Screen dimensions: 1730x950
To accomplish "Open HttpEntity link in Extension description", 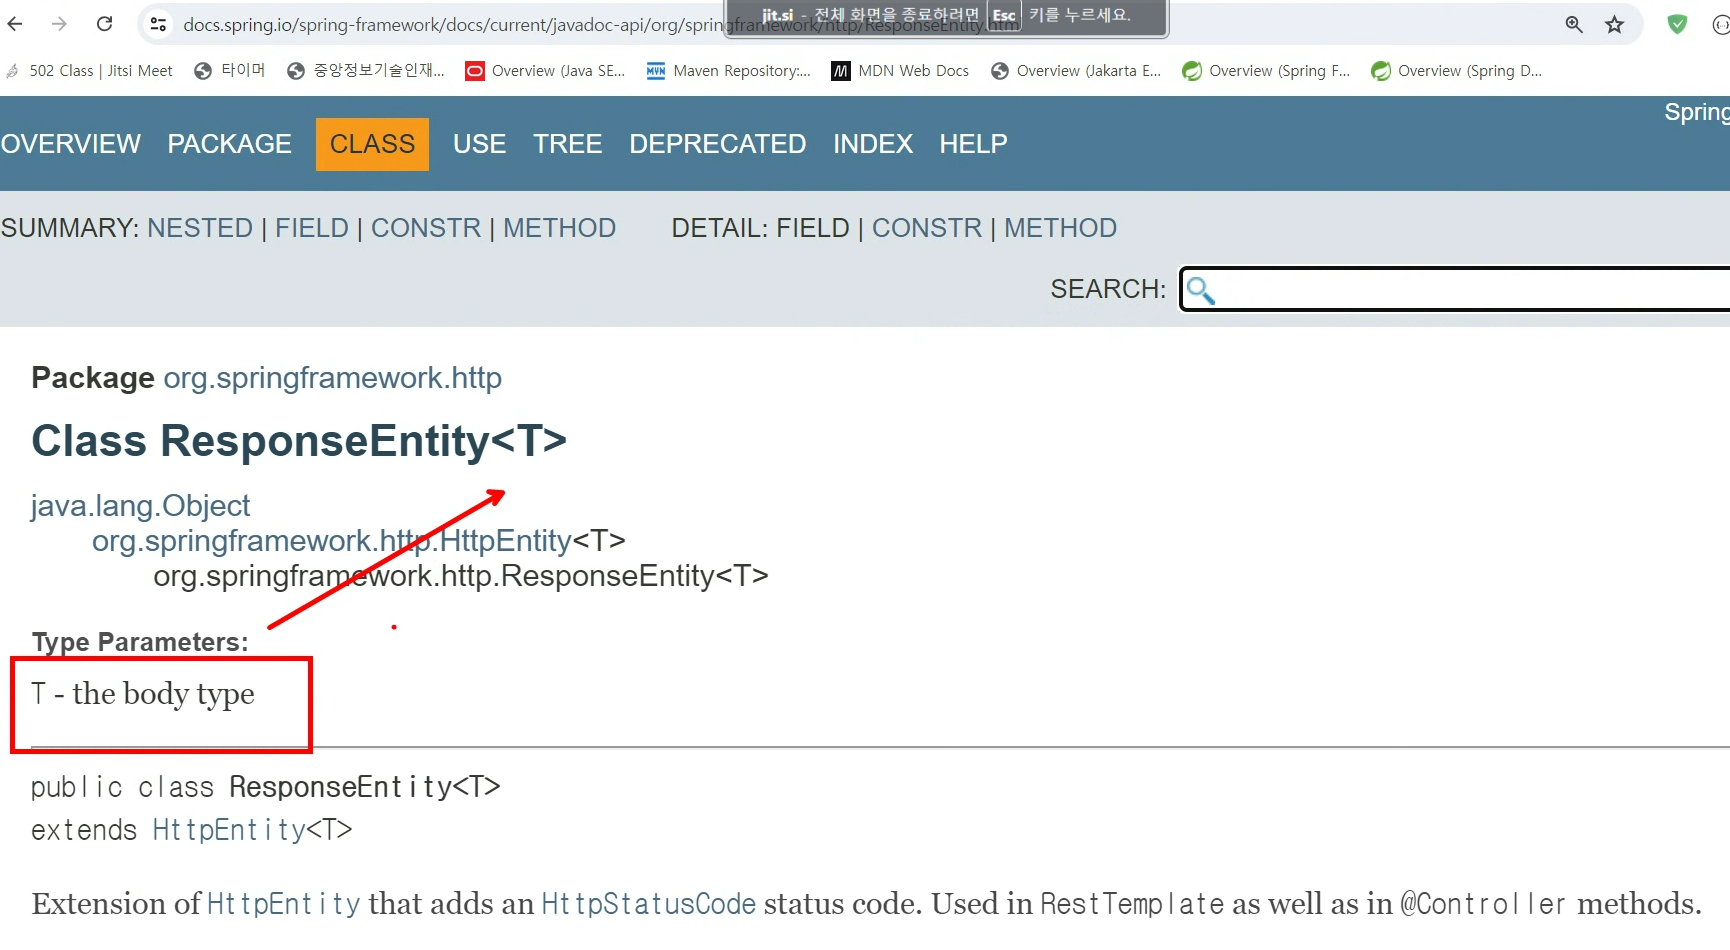I will [284, 904].
